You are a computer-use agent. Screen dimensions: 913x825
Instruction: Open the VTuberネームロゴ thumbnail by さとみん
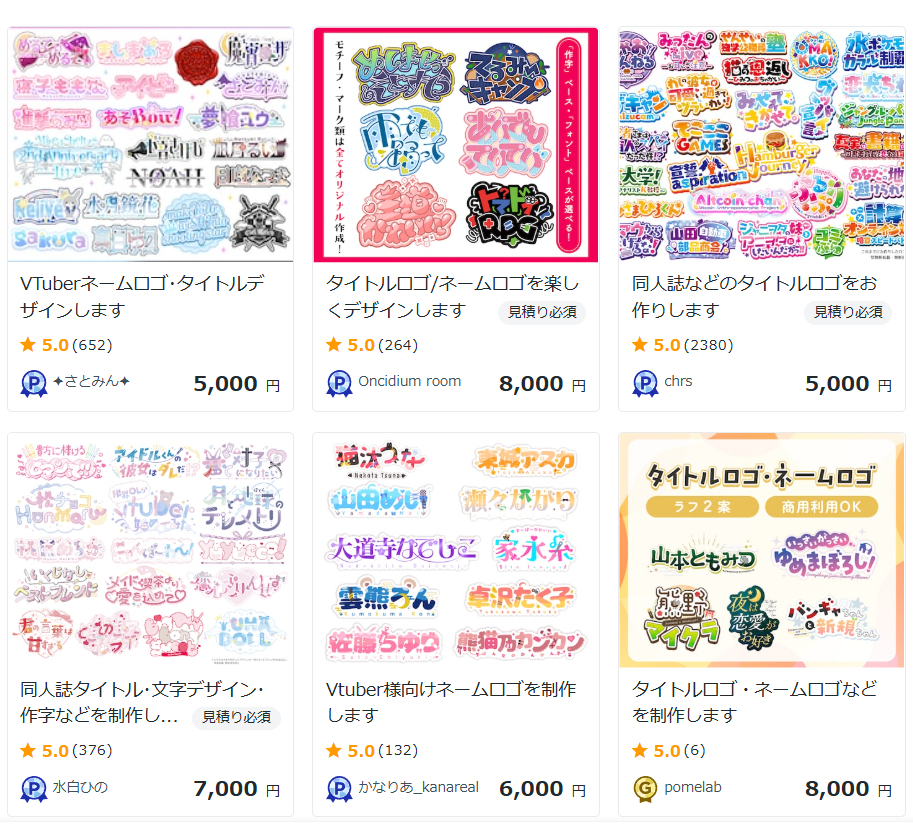coord(150,144)
